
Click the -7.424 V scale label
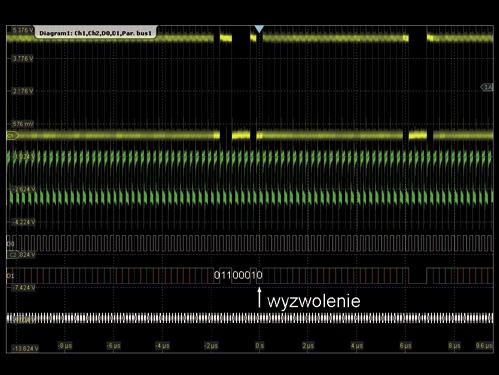click(23, 287)
